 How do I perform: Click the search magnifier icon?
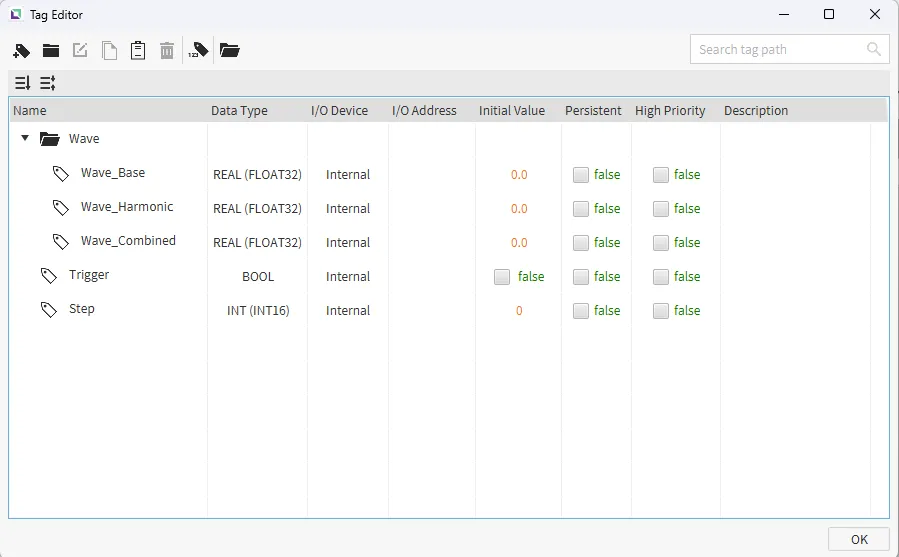pyautogui.click(x=874, y=49)
